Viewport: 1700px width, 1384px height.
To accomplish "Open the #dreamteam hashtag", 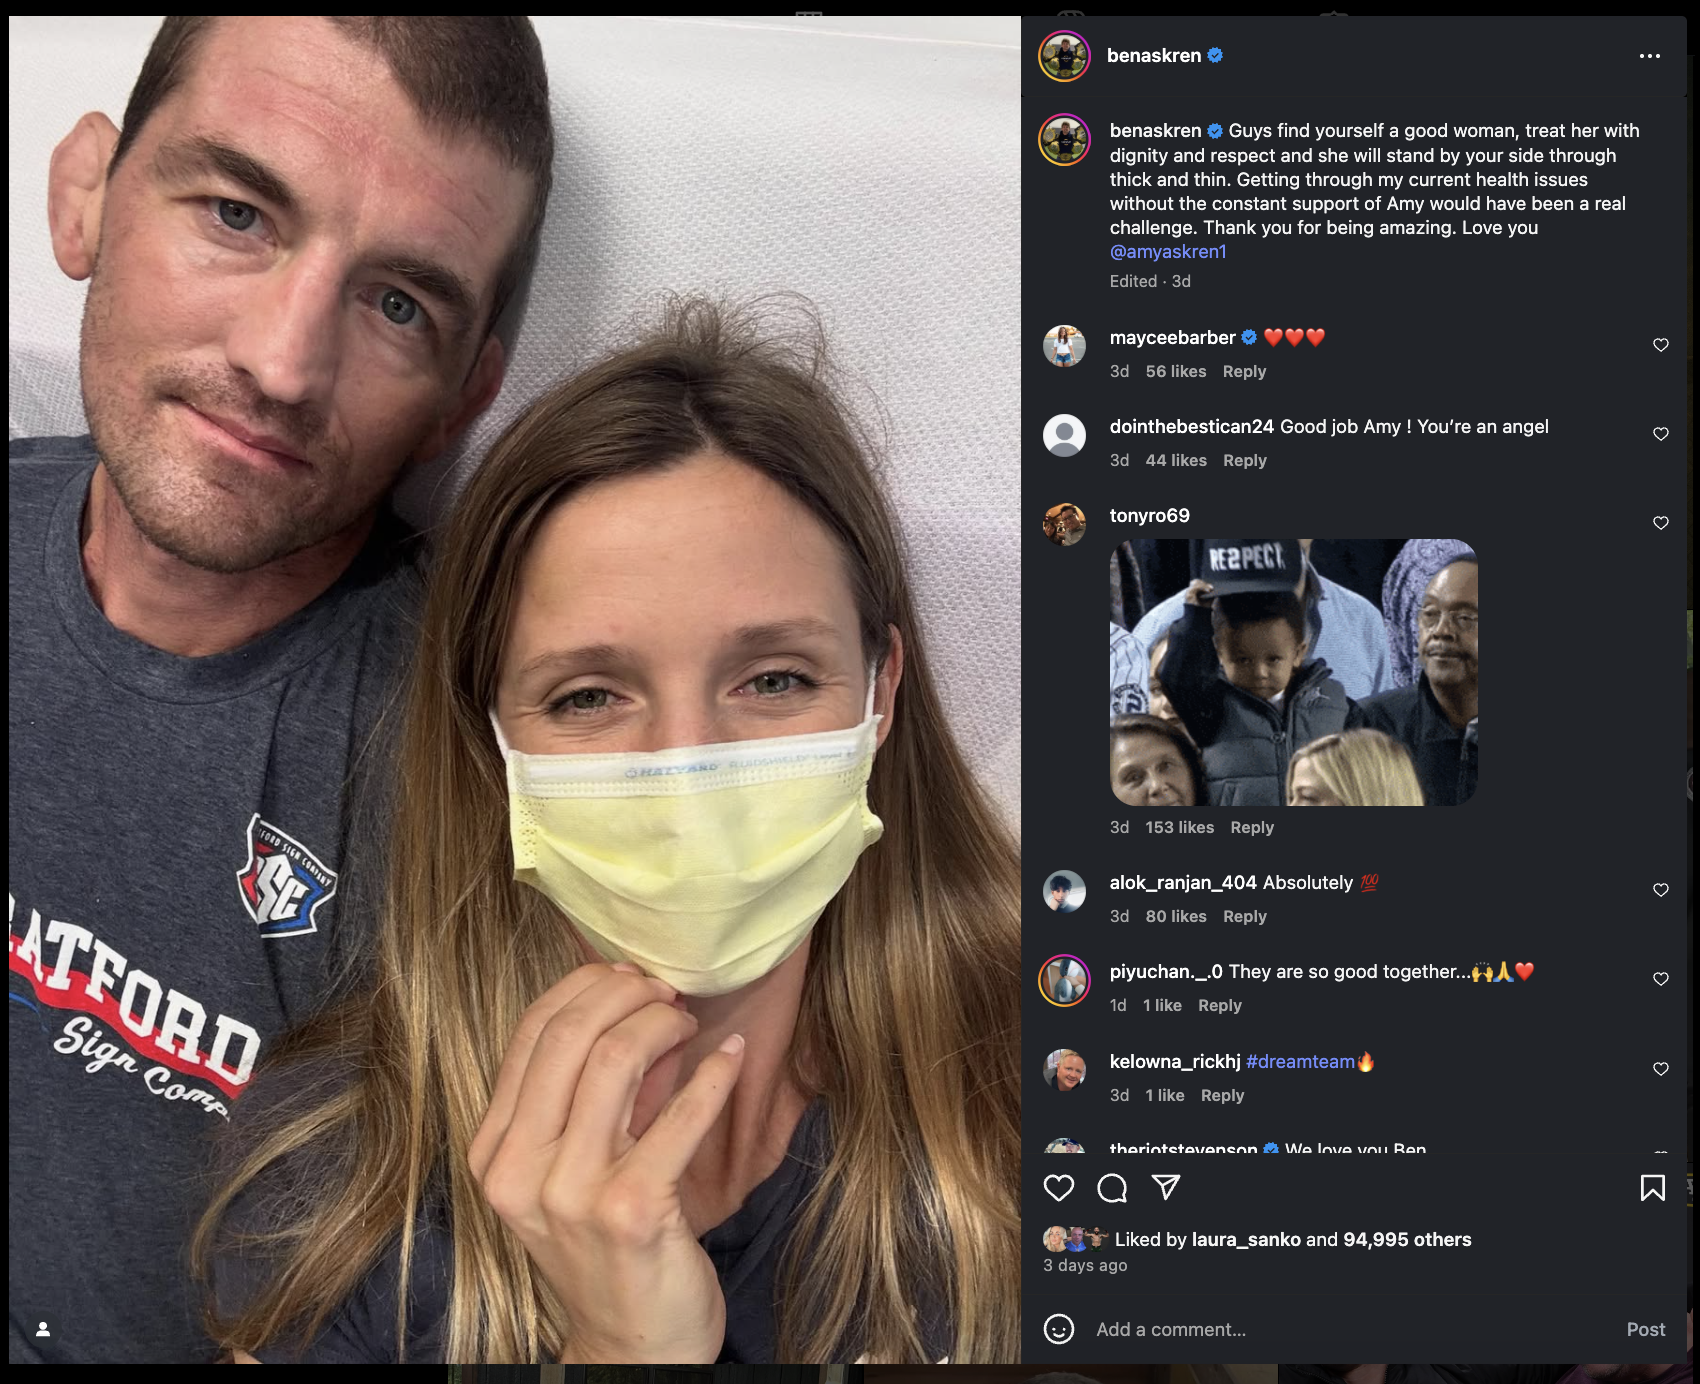I will 1300,1062.
